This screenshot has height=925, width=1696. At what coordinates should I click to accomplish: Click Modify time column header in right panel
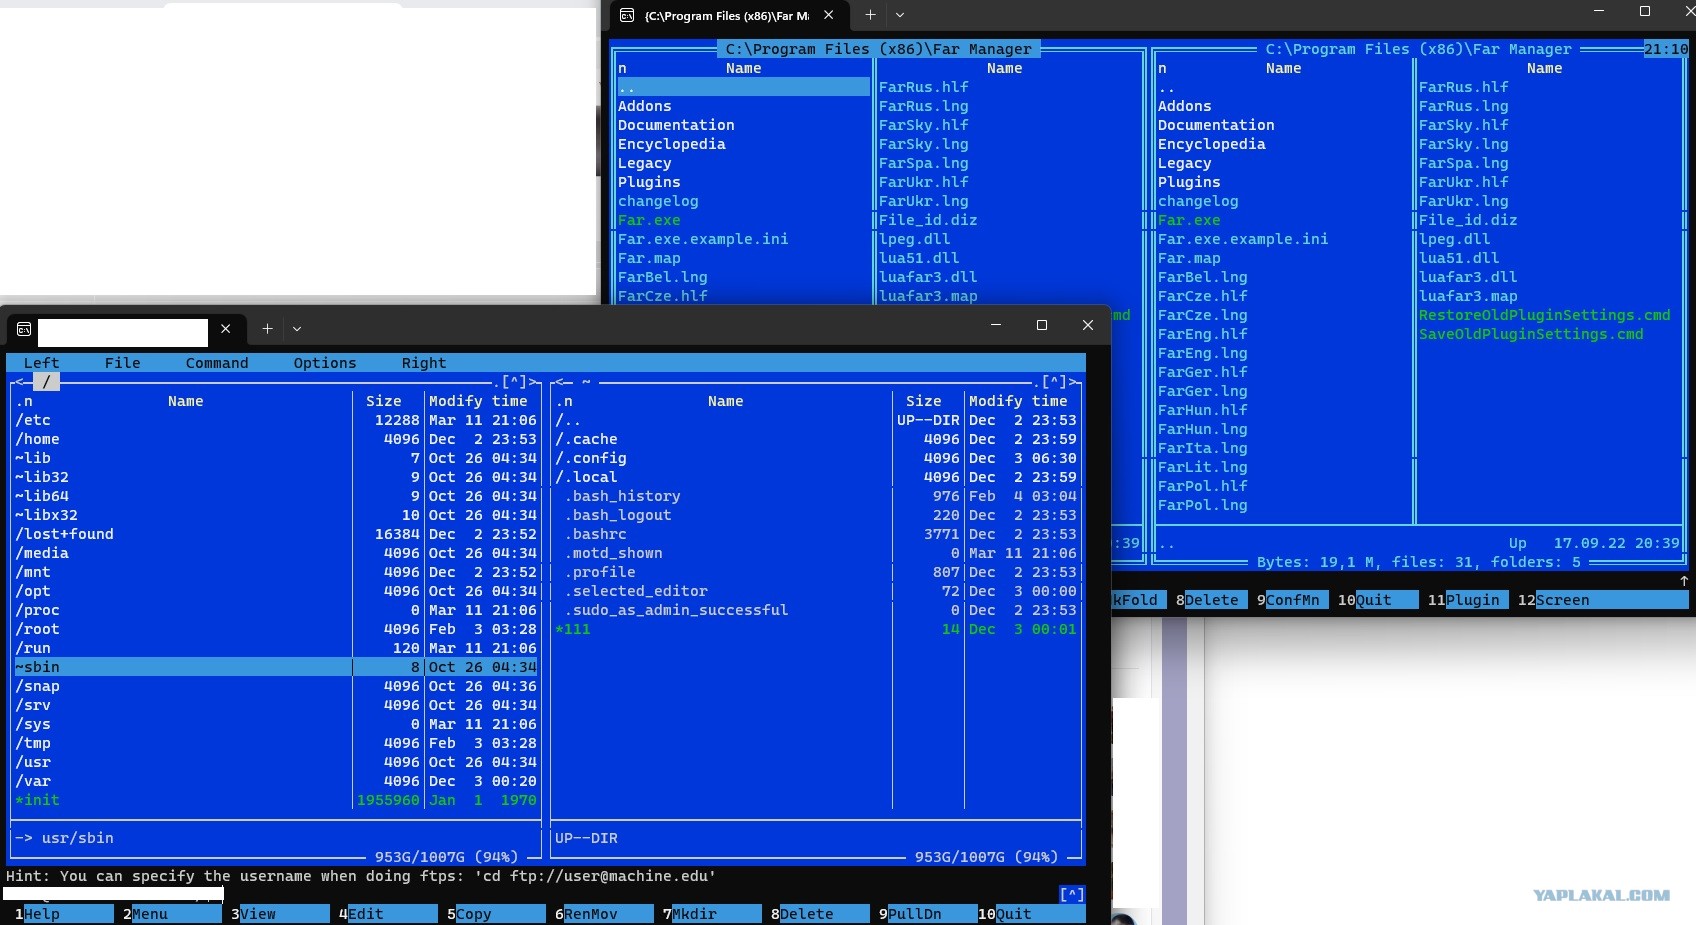pos(1018,401)
